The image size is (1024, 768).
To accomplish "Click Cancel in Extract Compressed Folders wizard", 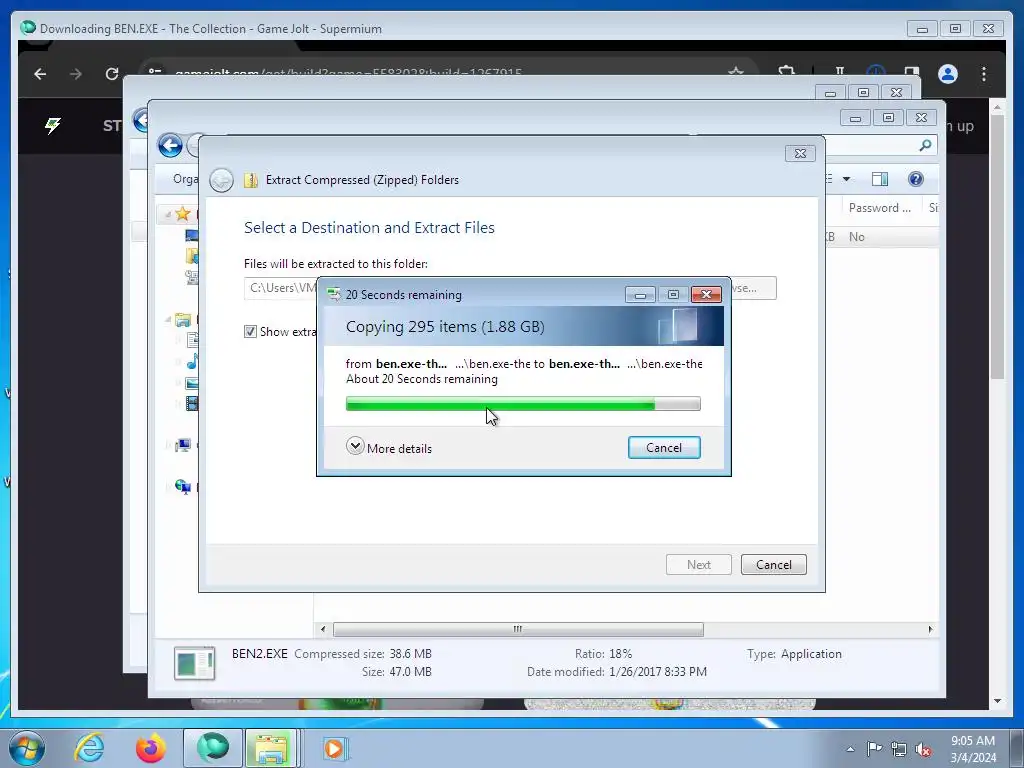I will 773,564.
